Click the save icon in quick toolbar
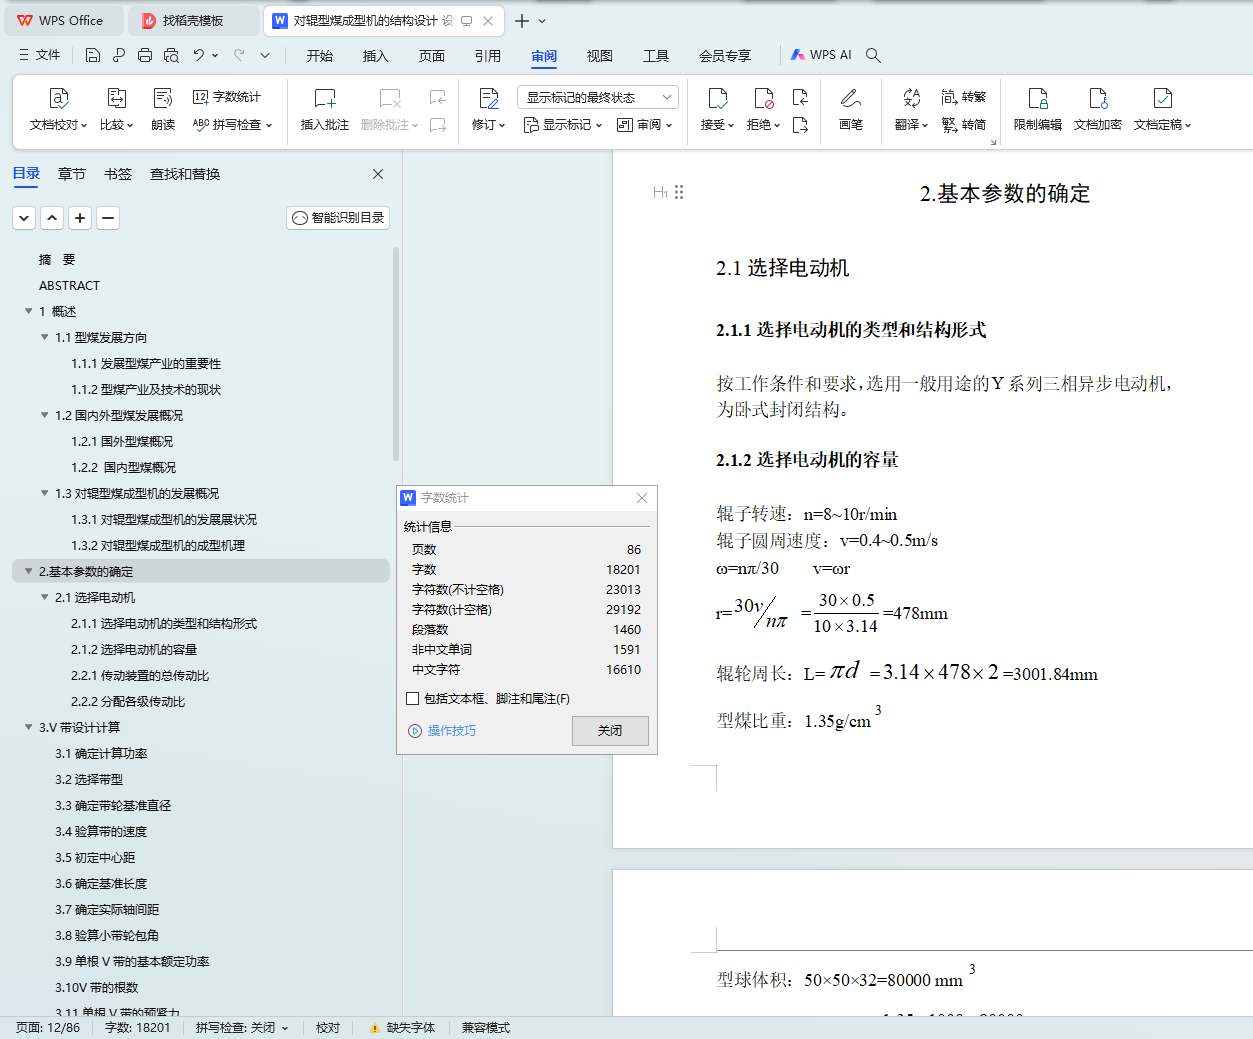This screenshot has height=1039, width=1253. click(93, 55)
